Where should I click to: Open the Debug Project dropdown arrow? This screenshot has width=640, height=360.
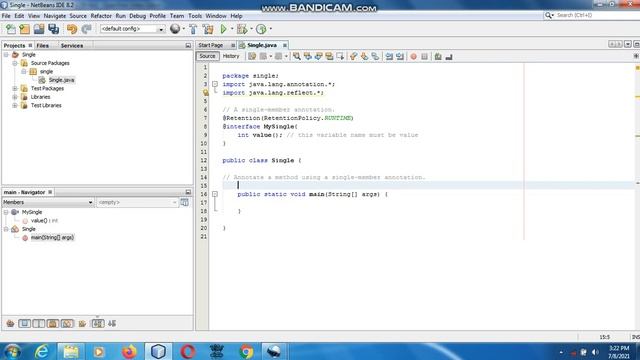coord(251,29)
